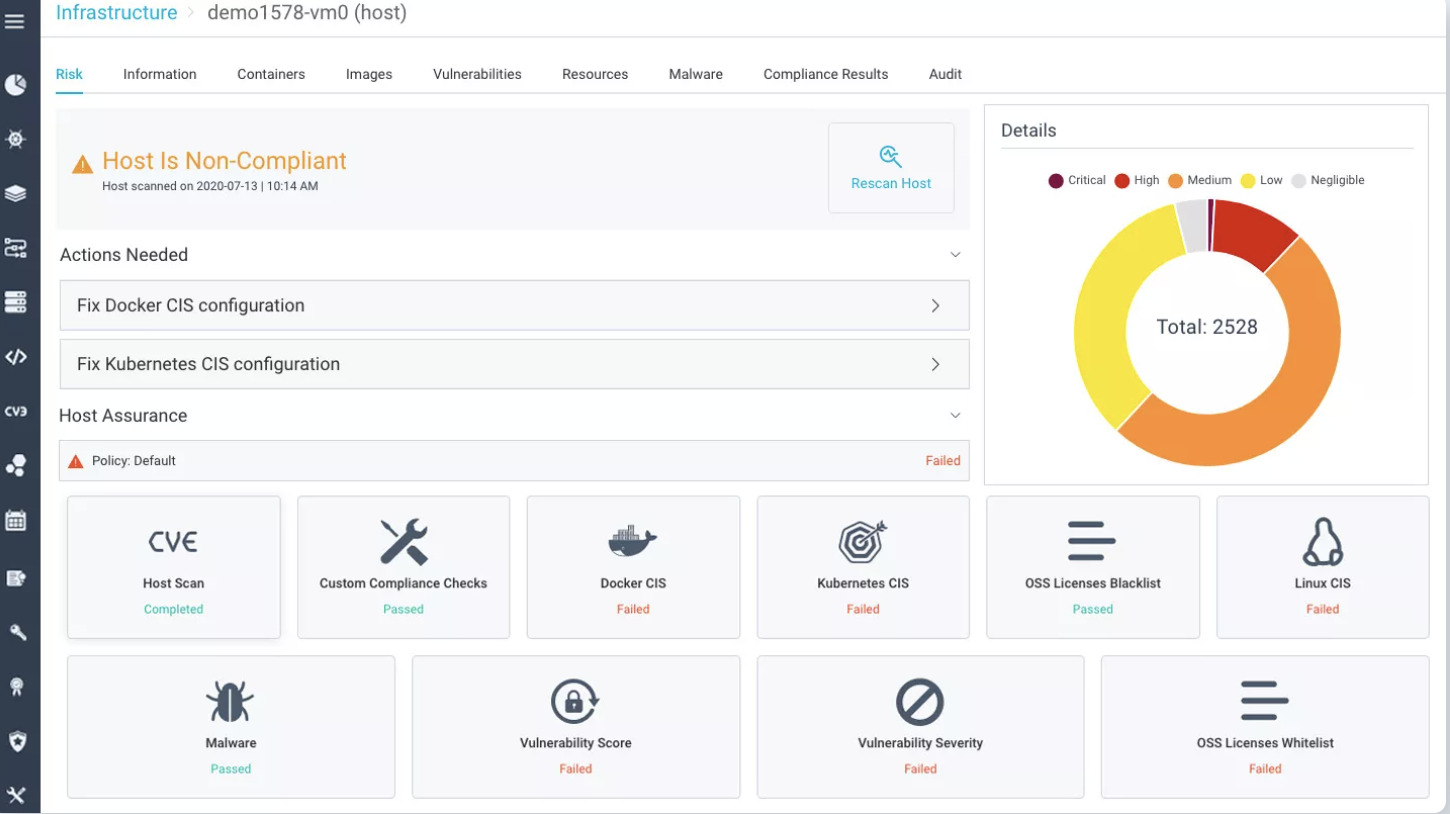Expand Fix Kubernetes CIS configuration details
This screenshot has height=814, width=1450.
coord(936,364)
